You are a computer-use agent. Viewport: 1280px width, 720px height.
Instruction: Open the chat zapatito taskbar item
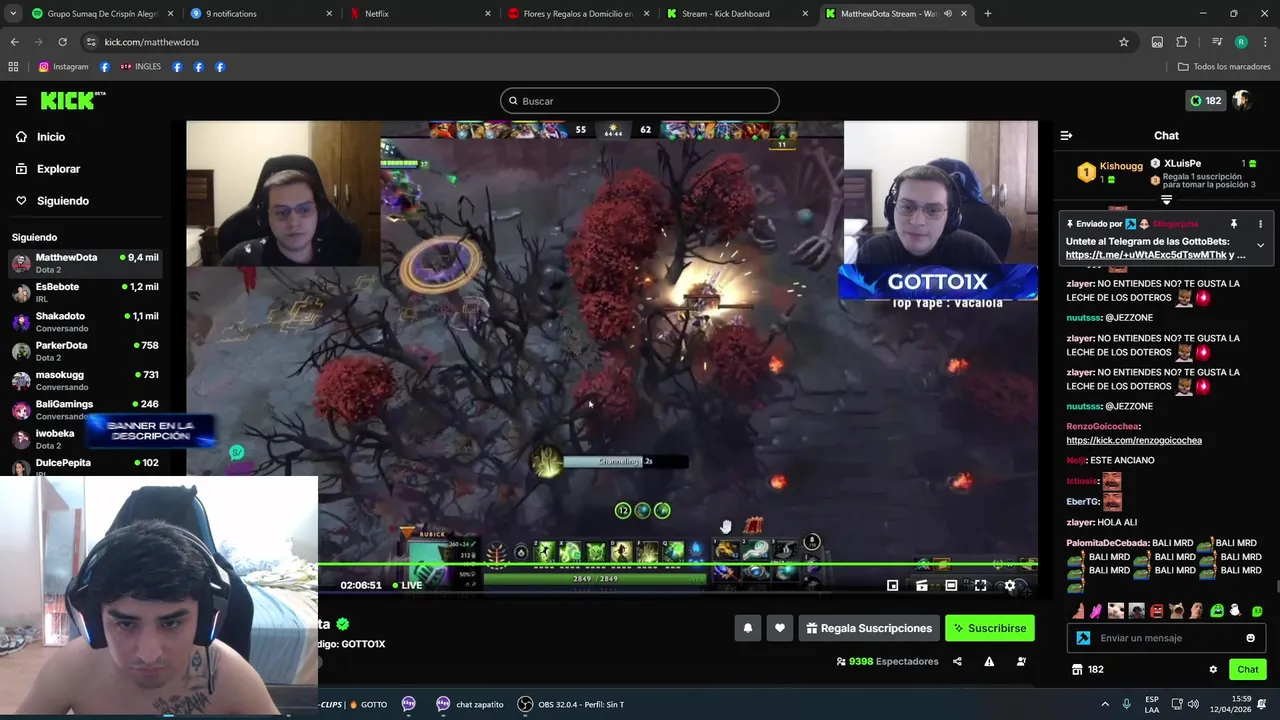click(469, 704)
